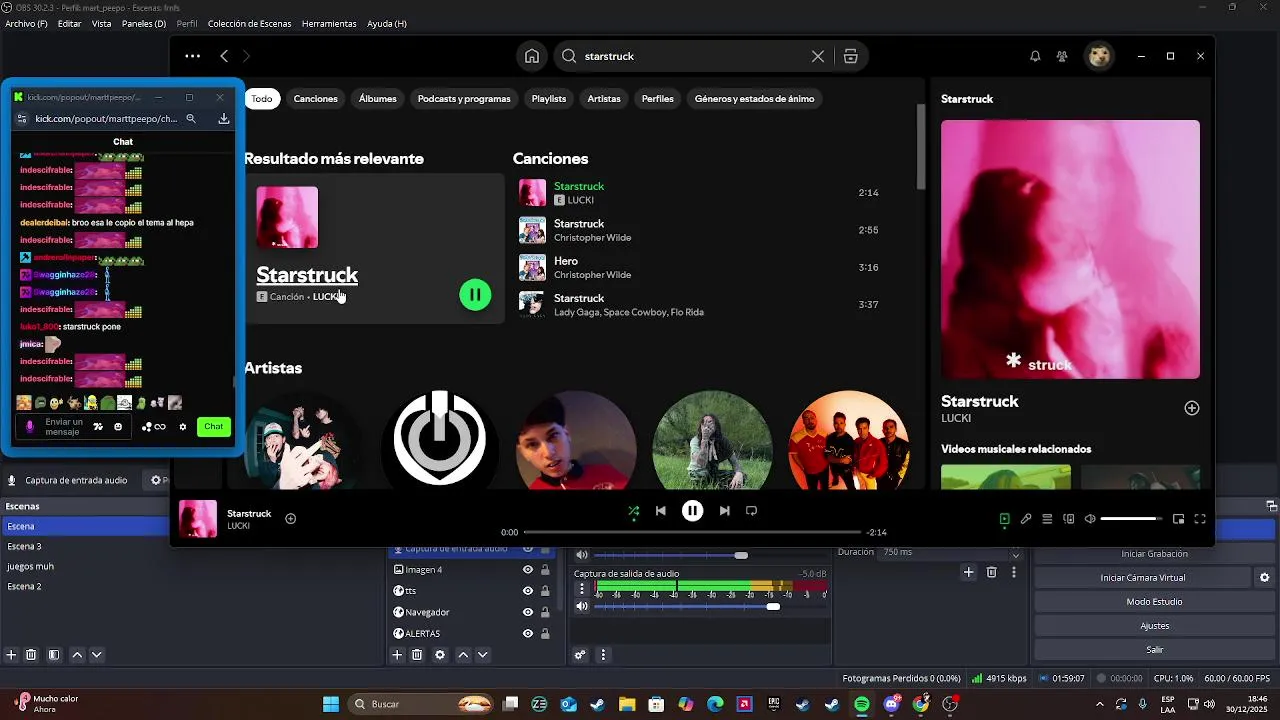Image resolution: width=1280 pixels, height=720 pixels.
Task: Open advanced audio properties gears in mixer
Action: (x=580, y=655)
